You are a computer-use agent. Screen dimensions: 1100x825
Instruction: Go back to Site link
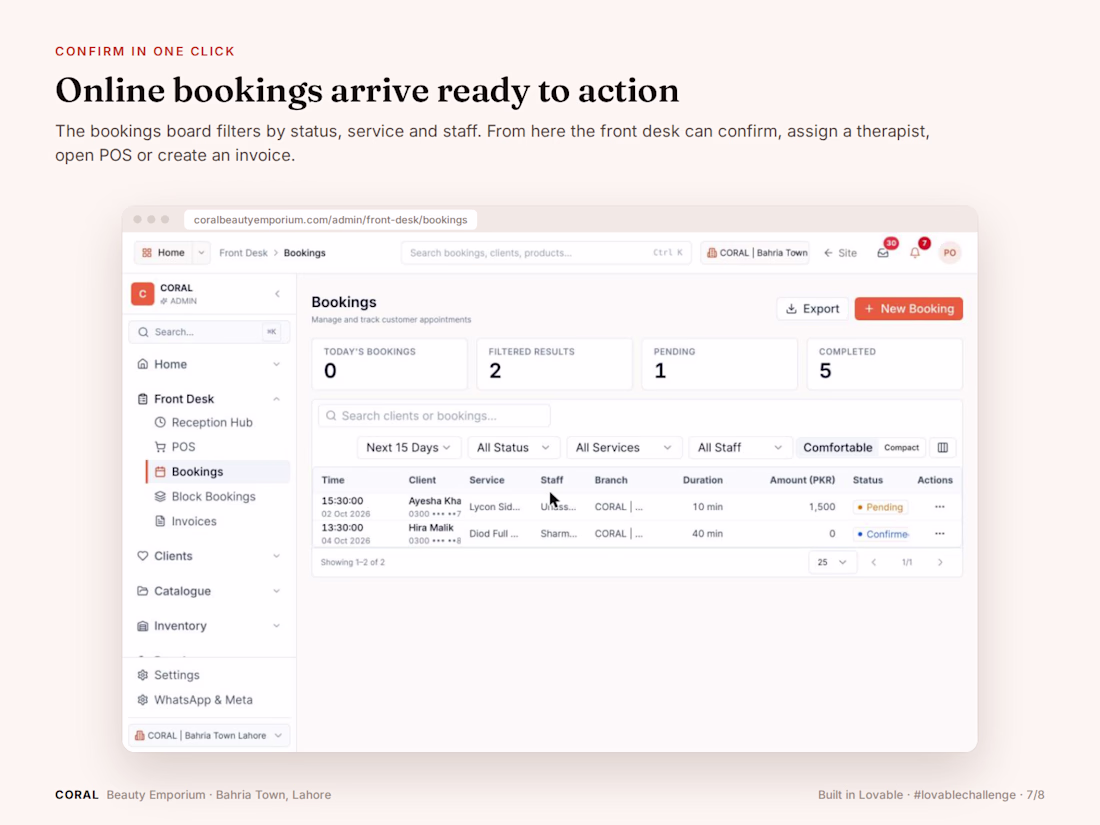point(840,253)
